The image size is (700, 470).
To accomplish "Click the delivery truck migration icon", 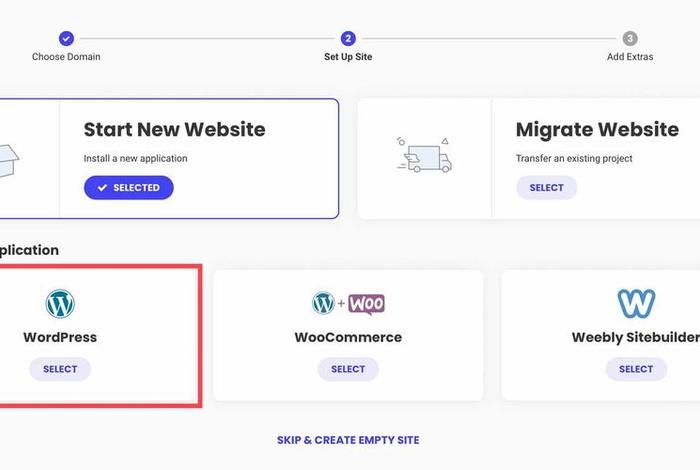I will pyautogui.click(x=424, y=155).
